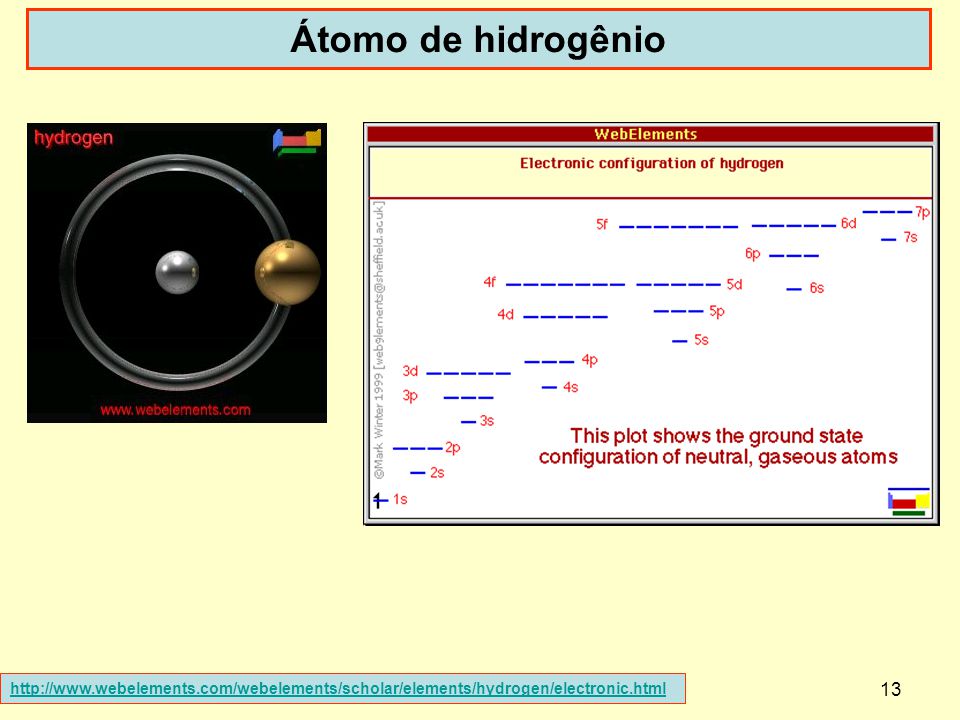This screenshot has height=720, width=960.
Task: Click the '1s' orbital label
Action: pos(400,500)
